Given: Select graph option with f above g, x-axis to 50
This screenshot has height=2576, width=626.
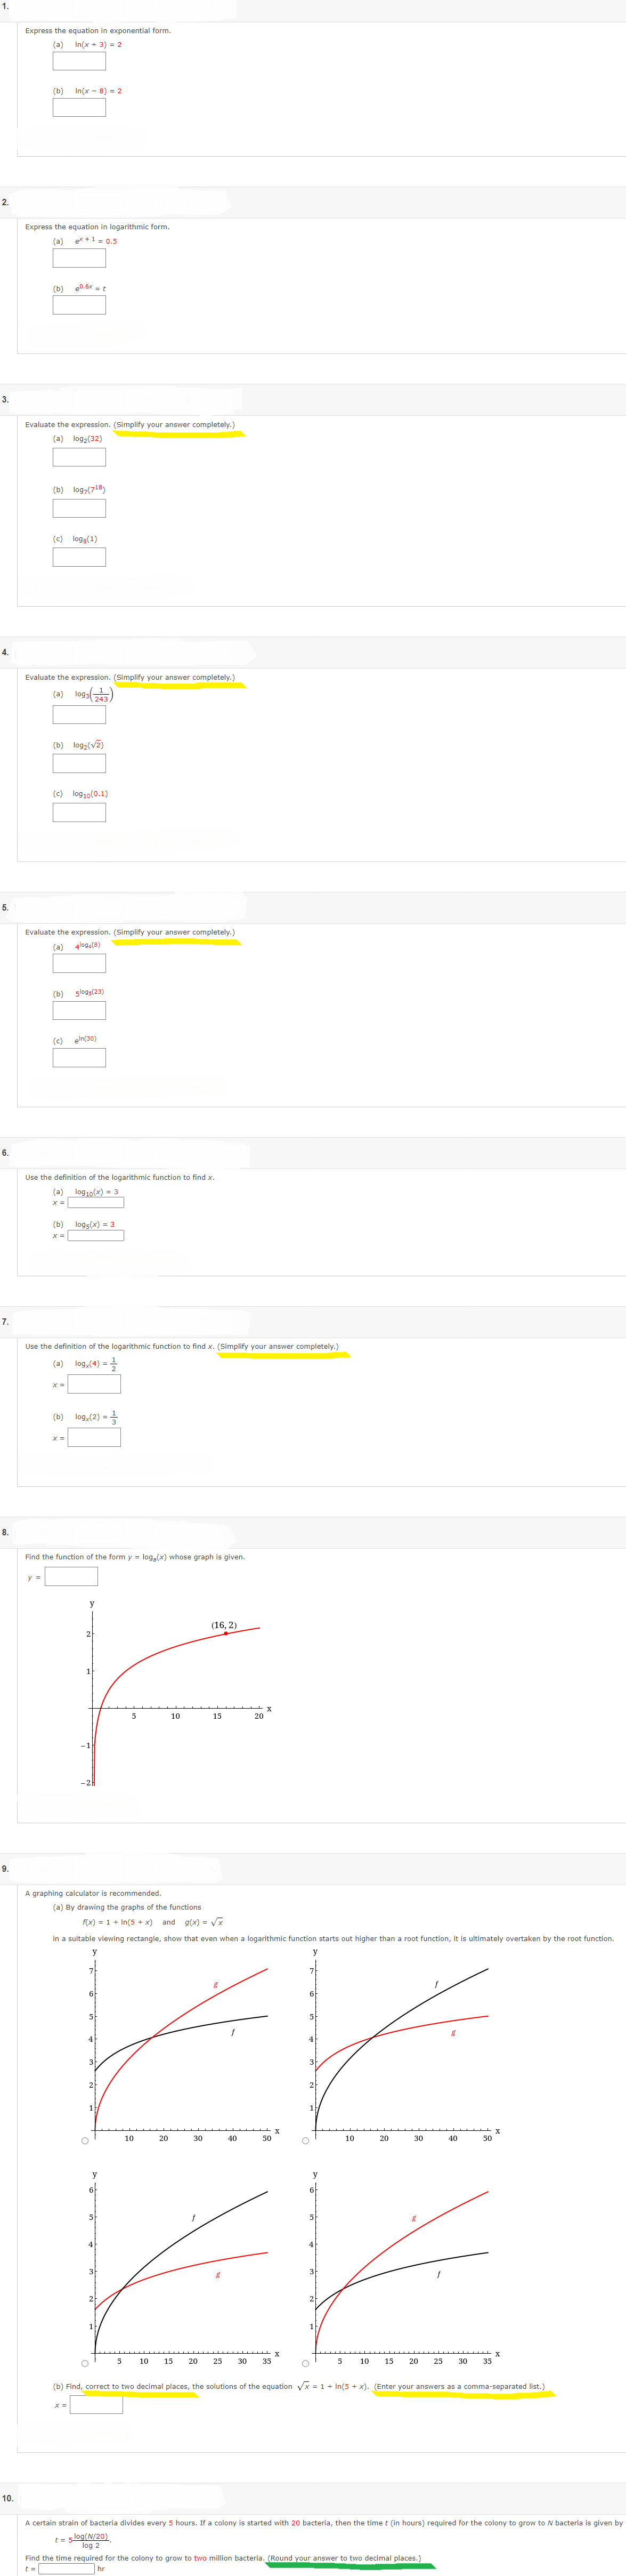Looking at the screenshot, I should (x=305, y=2141).
